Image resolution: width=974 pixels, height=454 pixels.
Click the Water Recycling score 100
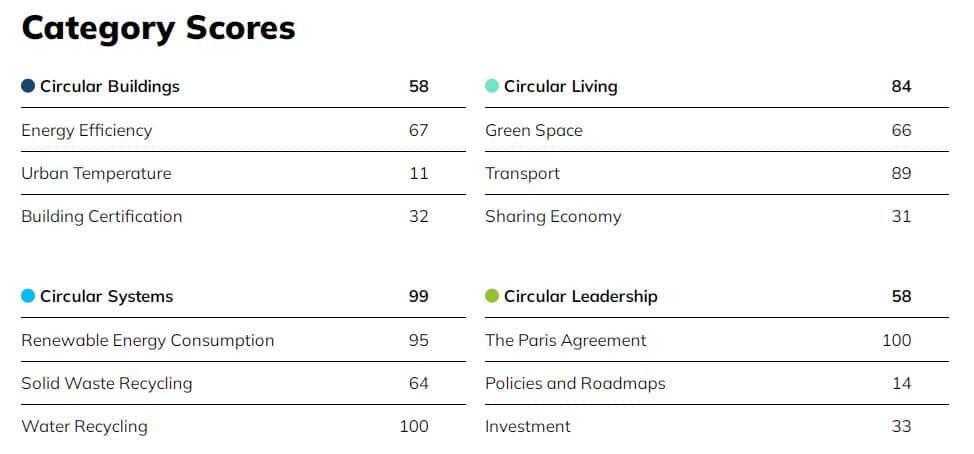click(x=414, y=427)
